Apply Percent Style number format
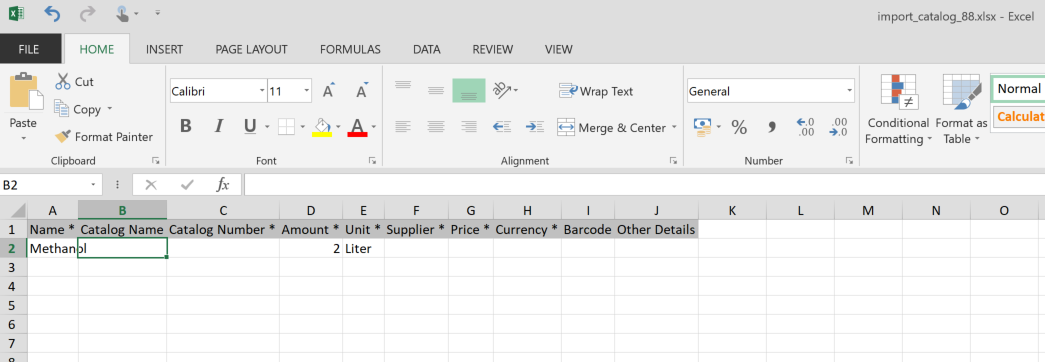Screen dimensions: 1045x362 [x=739, y=127]
